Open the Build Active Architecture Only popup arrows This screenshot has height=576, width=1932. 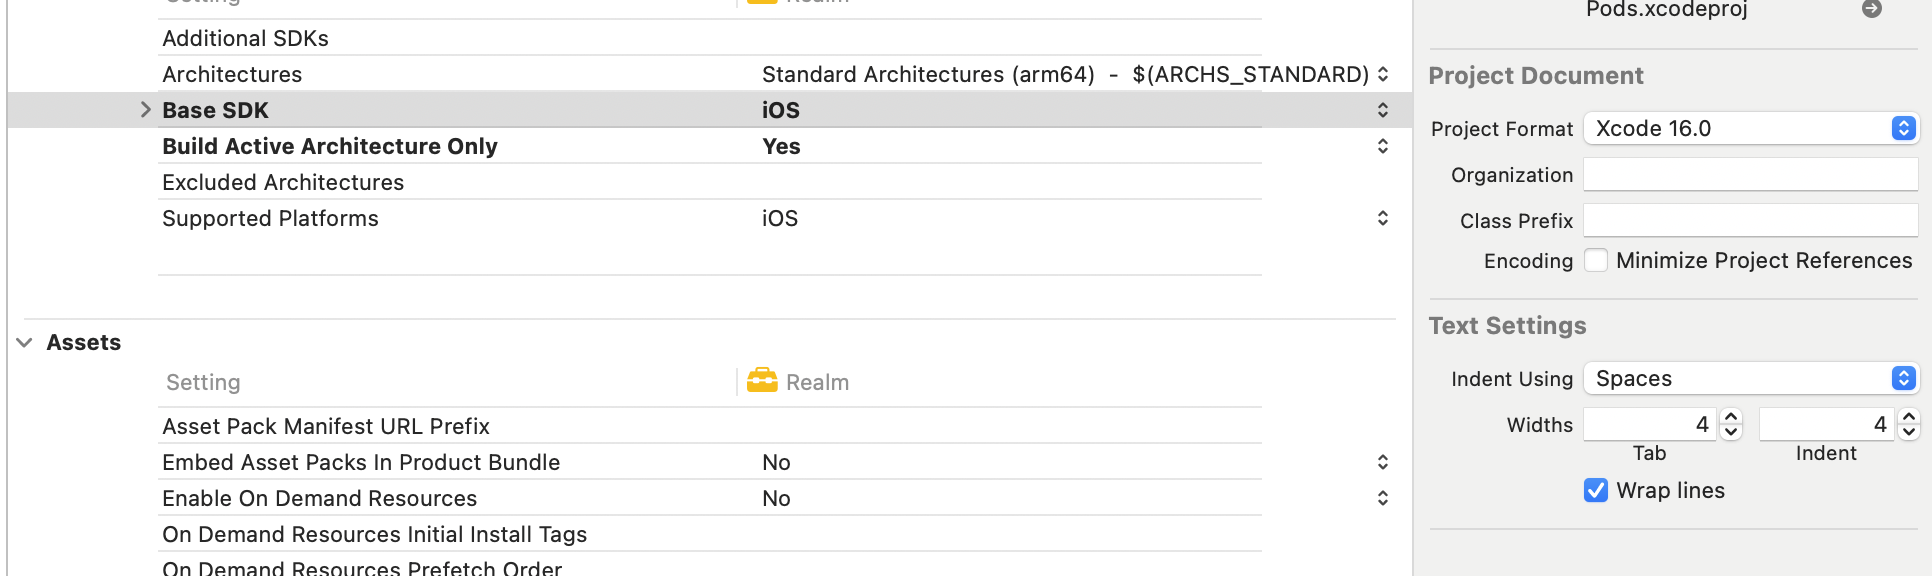pos(1383,146)
